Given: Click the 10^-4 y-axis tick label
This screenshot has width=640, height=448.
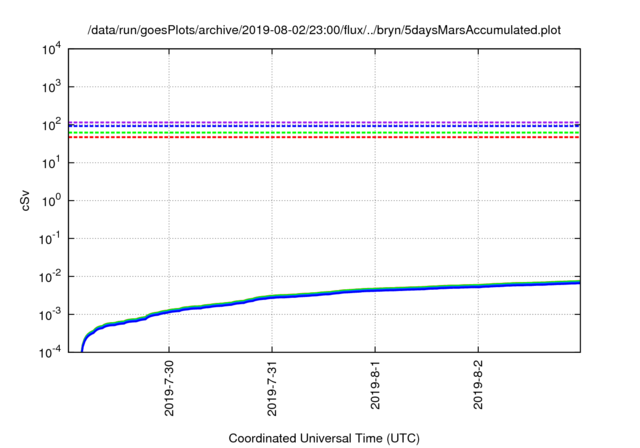Looking at the screenshot, I should pyautogui.click(x=51, y=353).
